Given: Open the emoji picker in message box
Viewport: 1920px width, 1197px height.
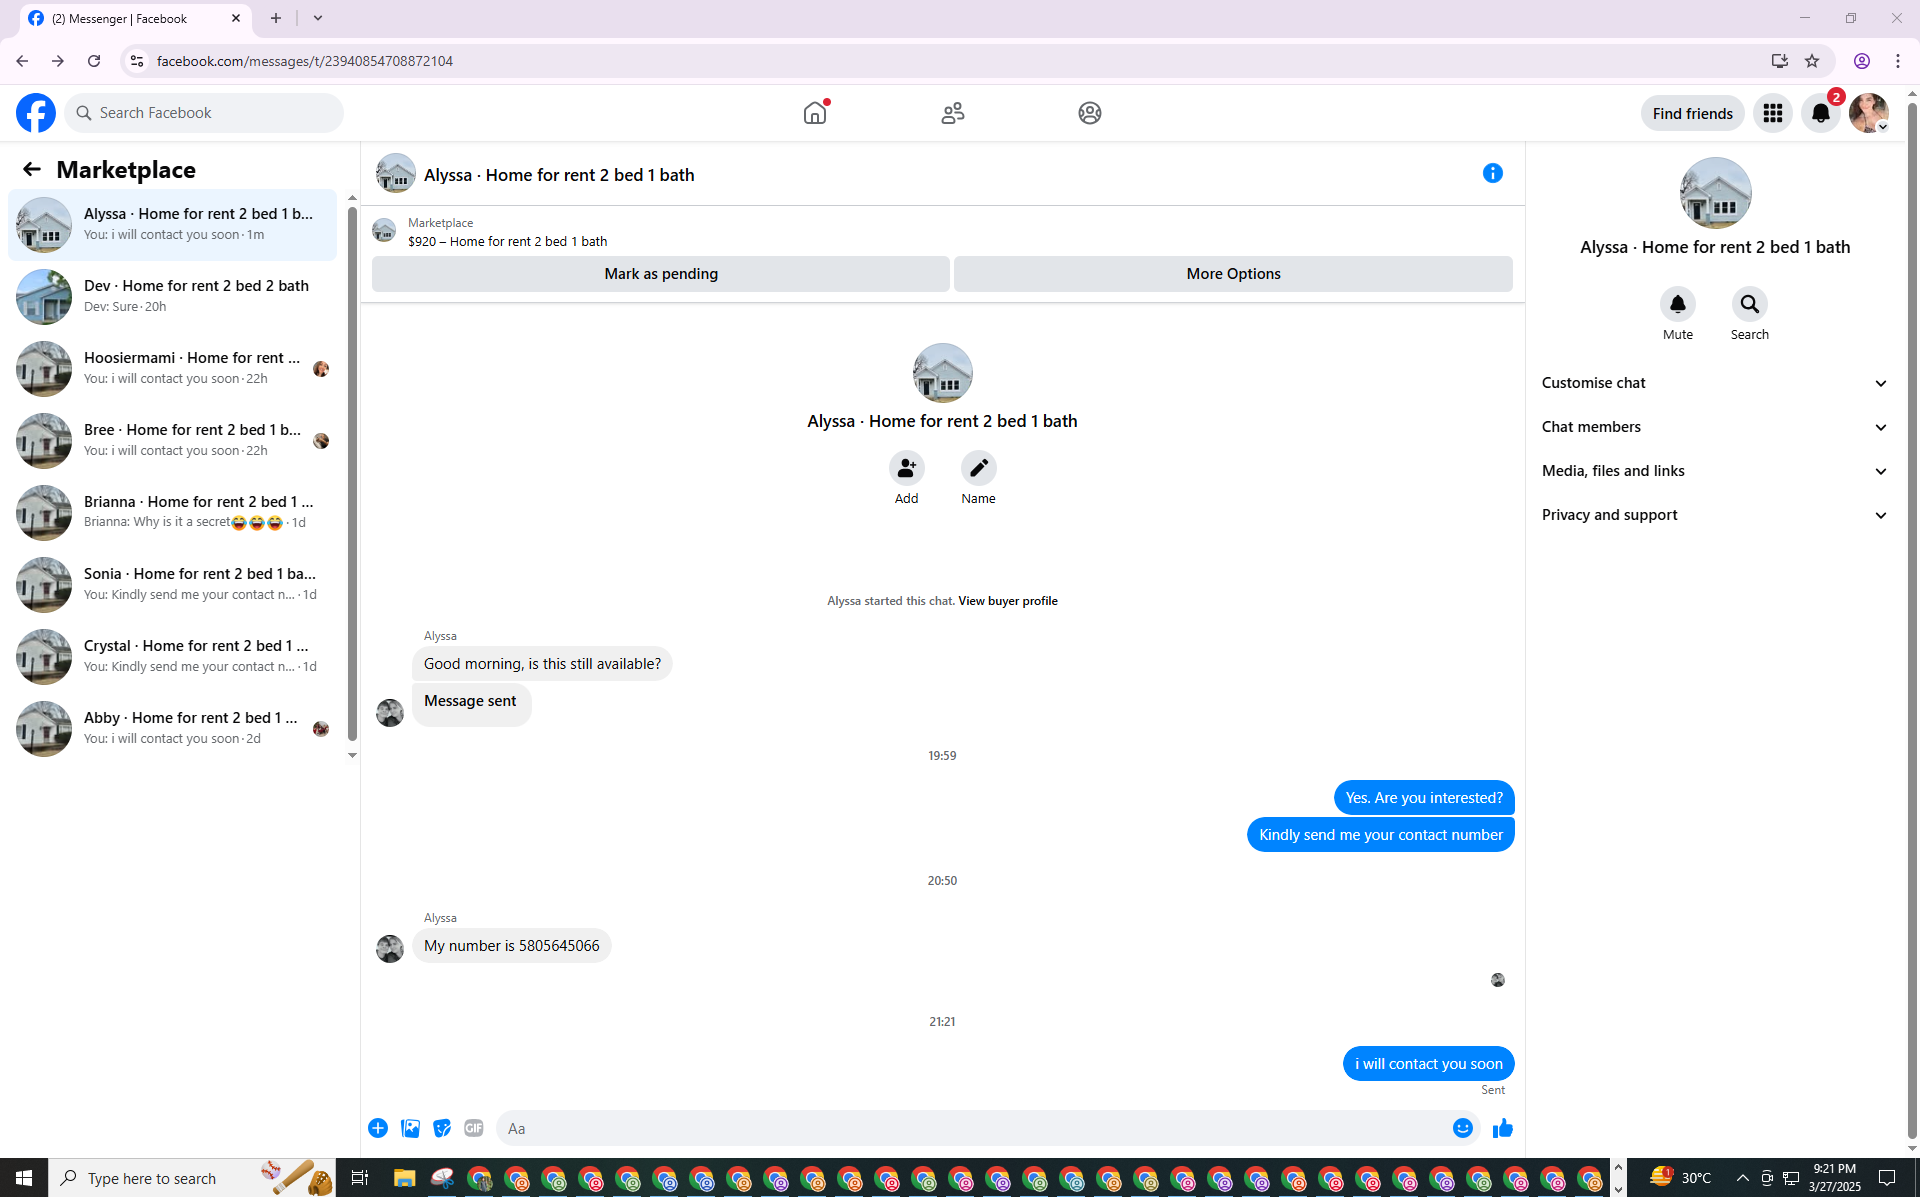Looking at the screenshot, I should tap(1463, 1128).
